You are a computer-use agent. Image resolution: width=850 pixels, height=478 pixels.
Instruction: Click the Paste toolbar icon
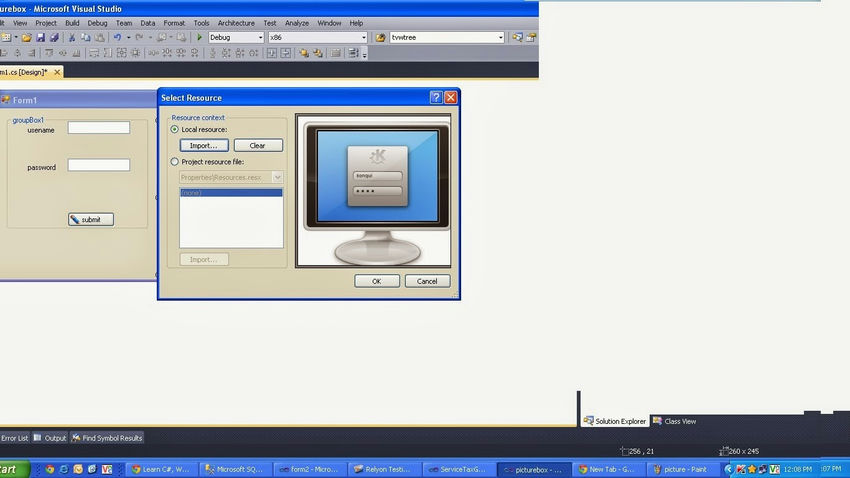[100, 37]
